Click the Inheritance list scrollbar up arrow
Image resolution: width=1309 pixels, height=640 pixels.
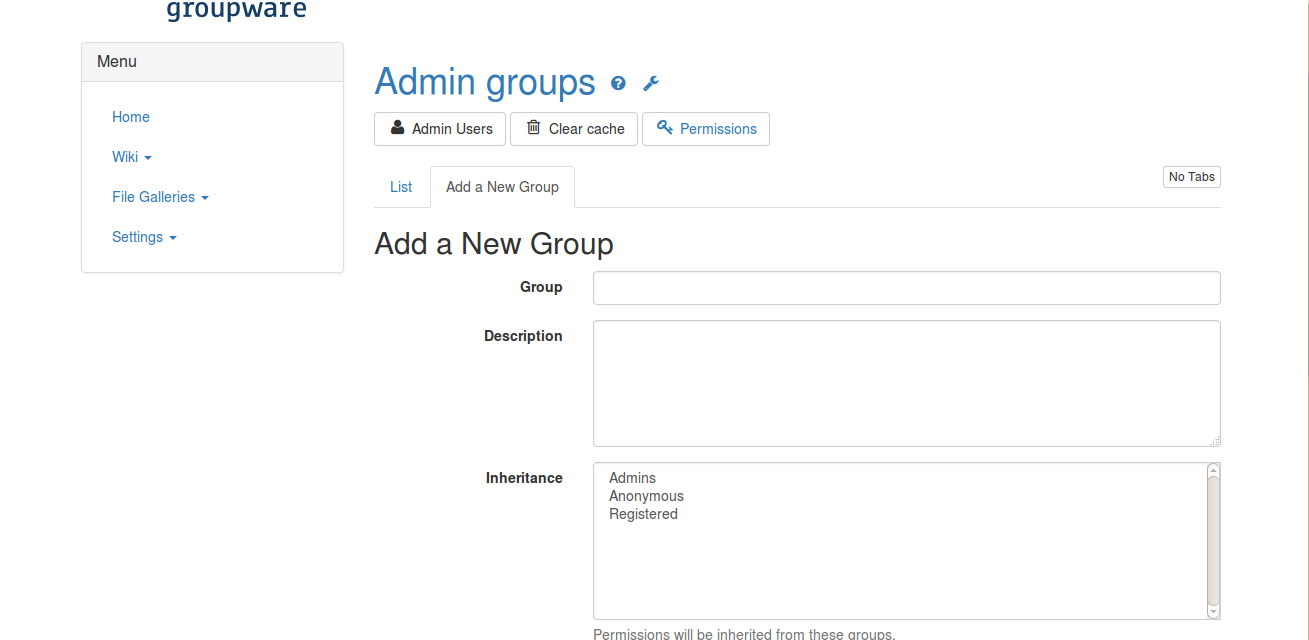point(1213,470)
